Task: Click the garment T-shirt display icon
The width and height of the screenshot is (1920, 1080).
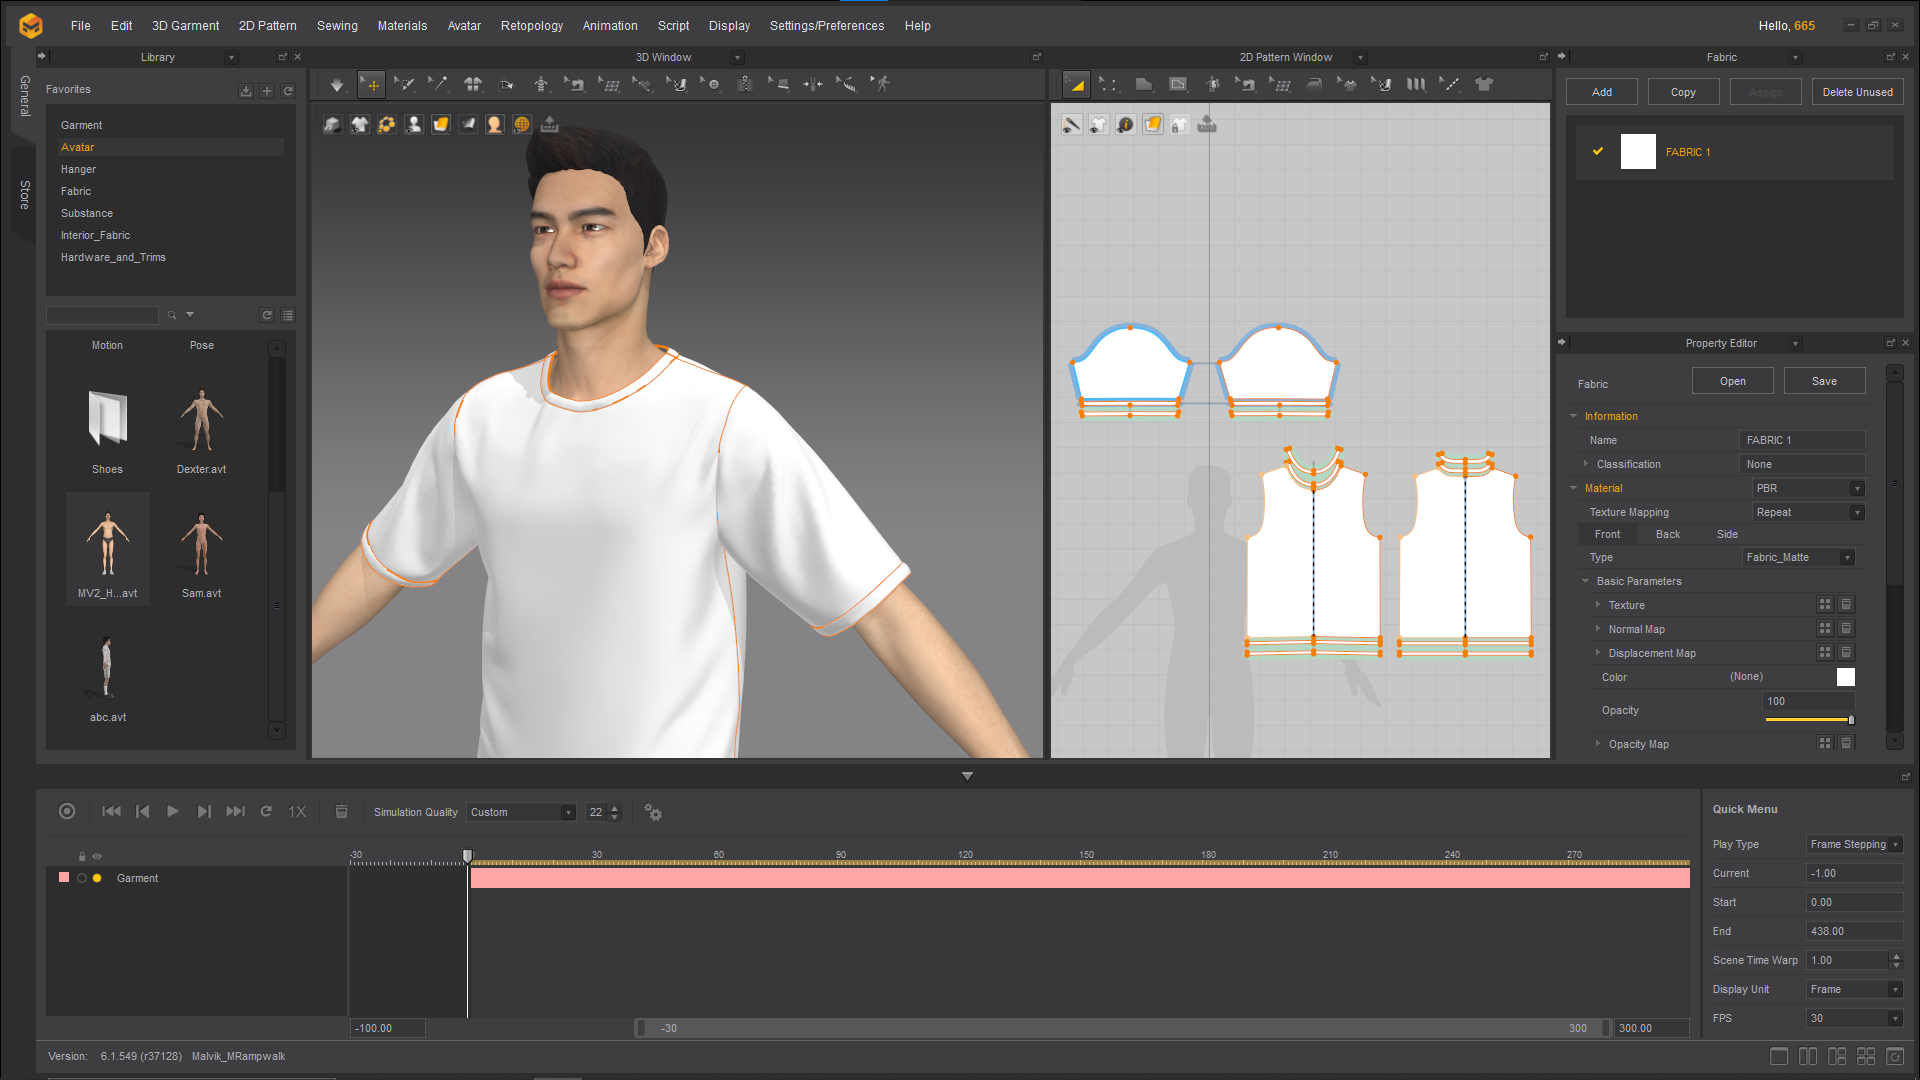Action: pyautogui.click(x=359, y=124)
